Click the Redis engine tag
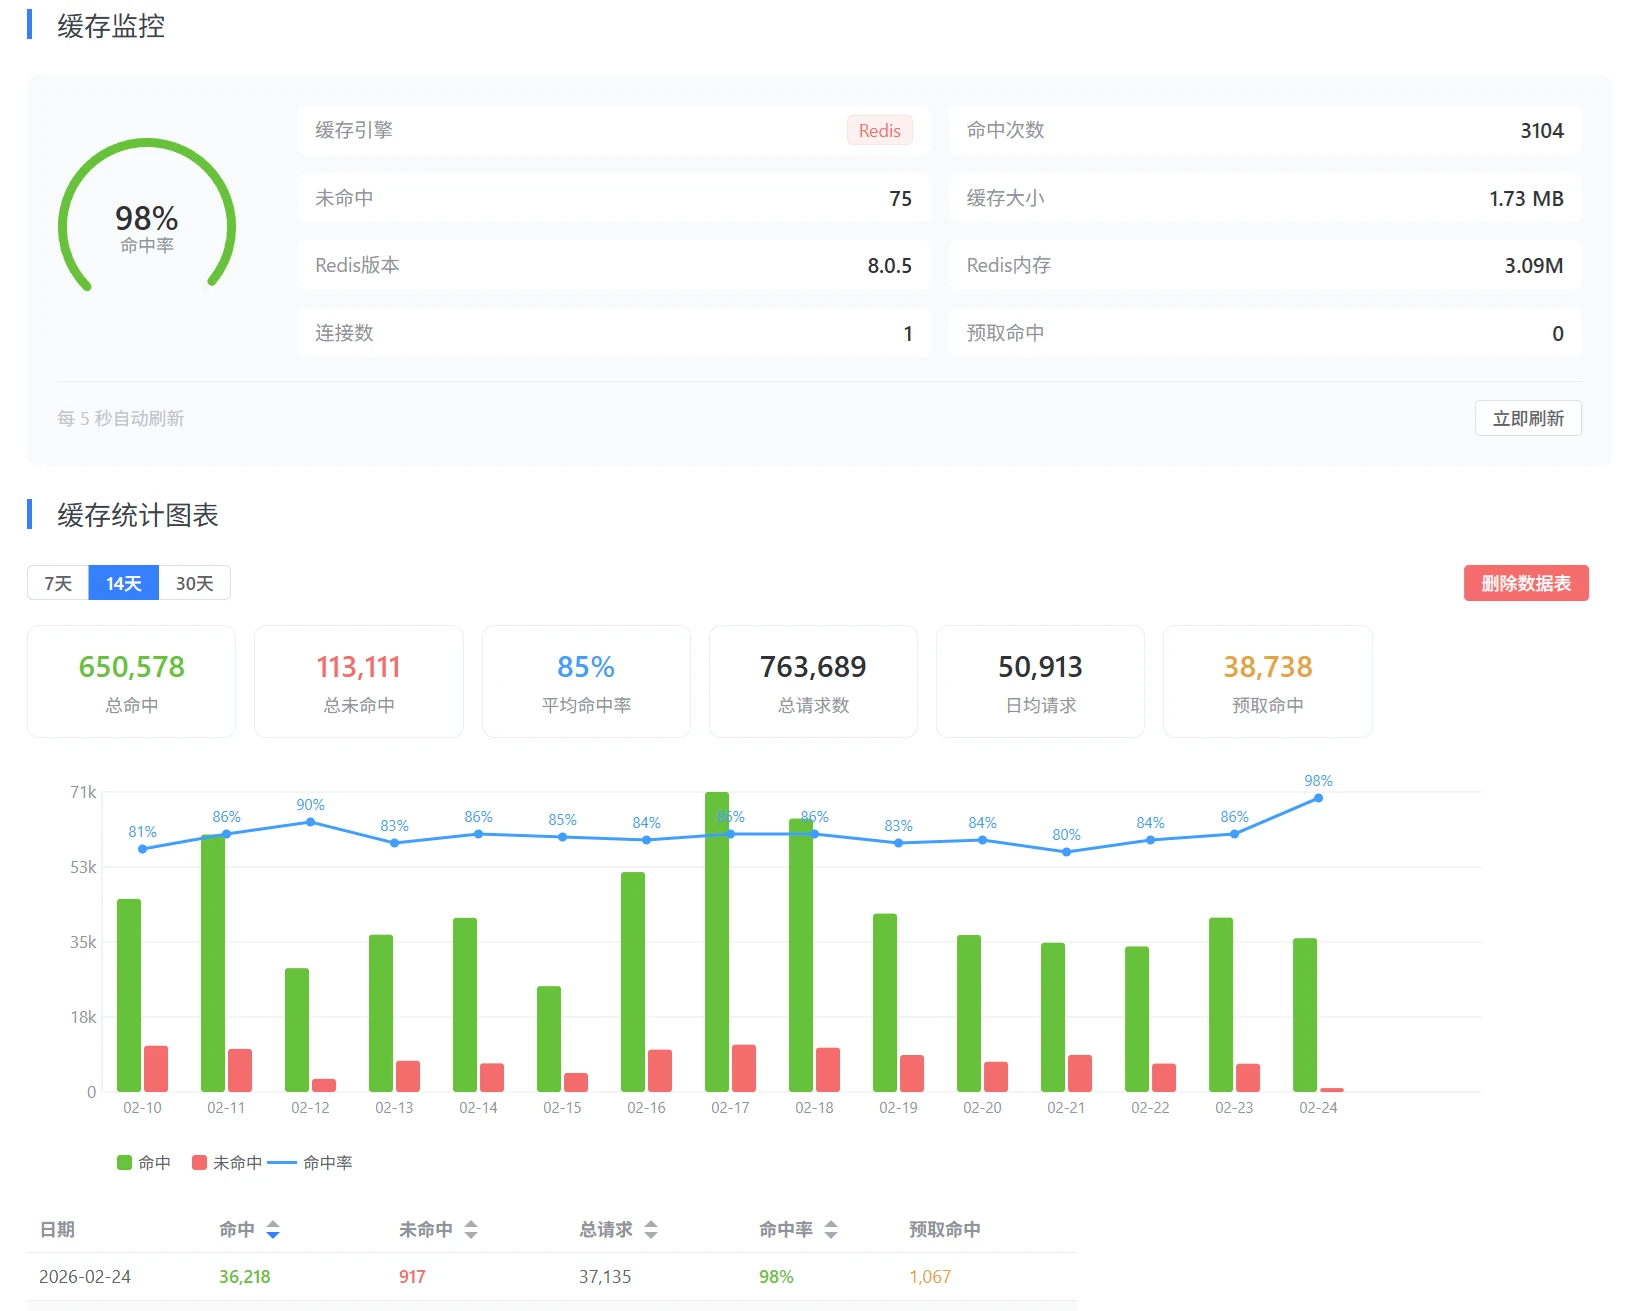 (879, 131)
